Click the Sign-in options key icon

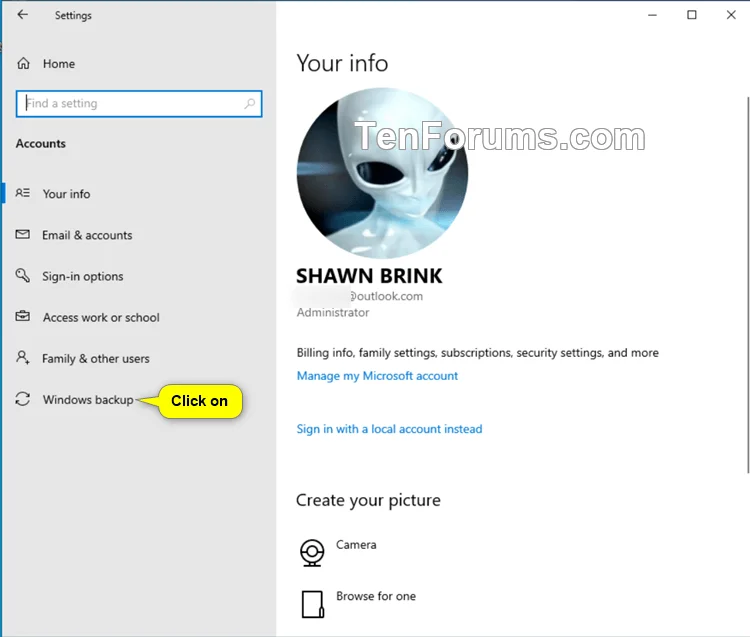[x=22, y=275]
